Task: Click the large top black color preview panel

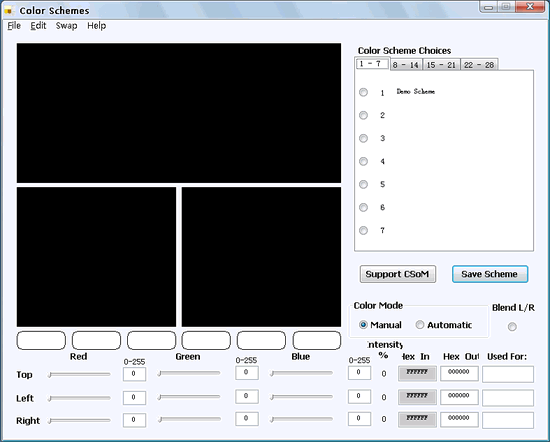Action: pyautogui.click(x=179, y=113)
